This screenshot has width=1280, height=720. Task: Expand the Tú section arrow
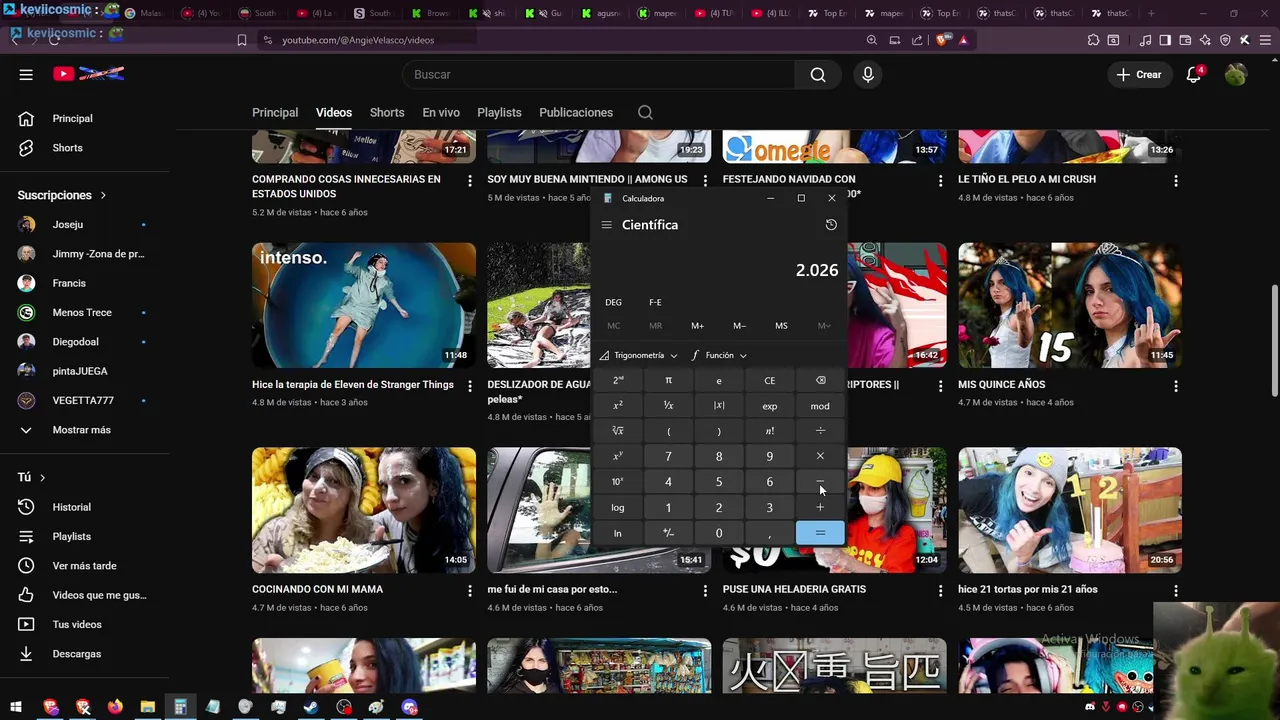[x=42, y=478]
